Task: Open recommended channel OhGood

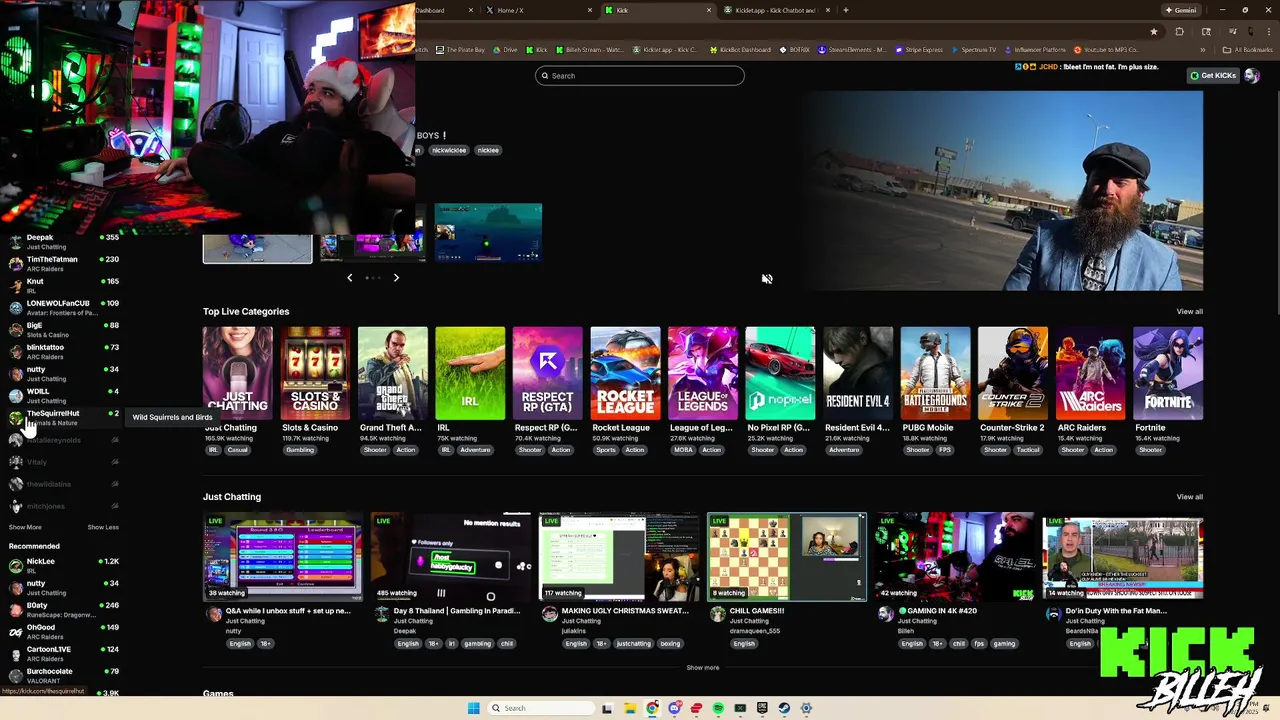Action: tap(64, 632)
